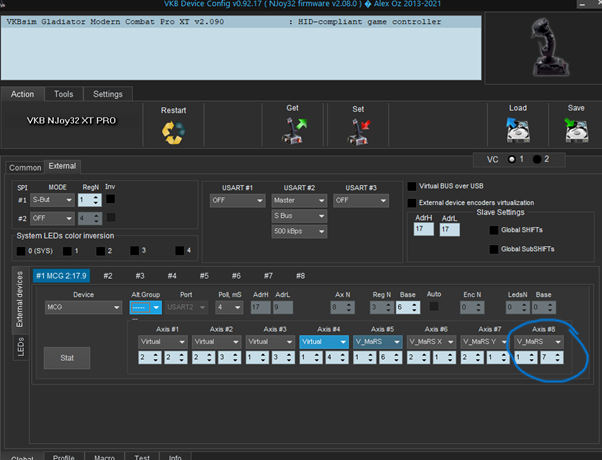This screenshot has height=460, width=602.
Task: Switch to the Profile bottom tab
Action: click(64, 457)
